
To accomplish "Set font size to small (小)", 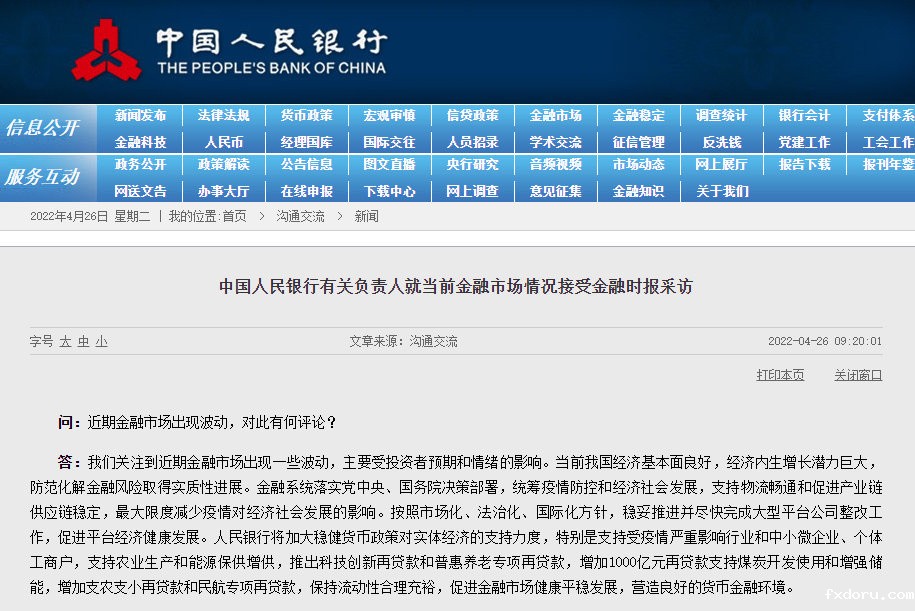I will coord(101,342).
